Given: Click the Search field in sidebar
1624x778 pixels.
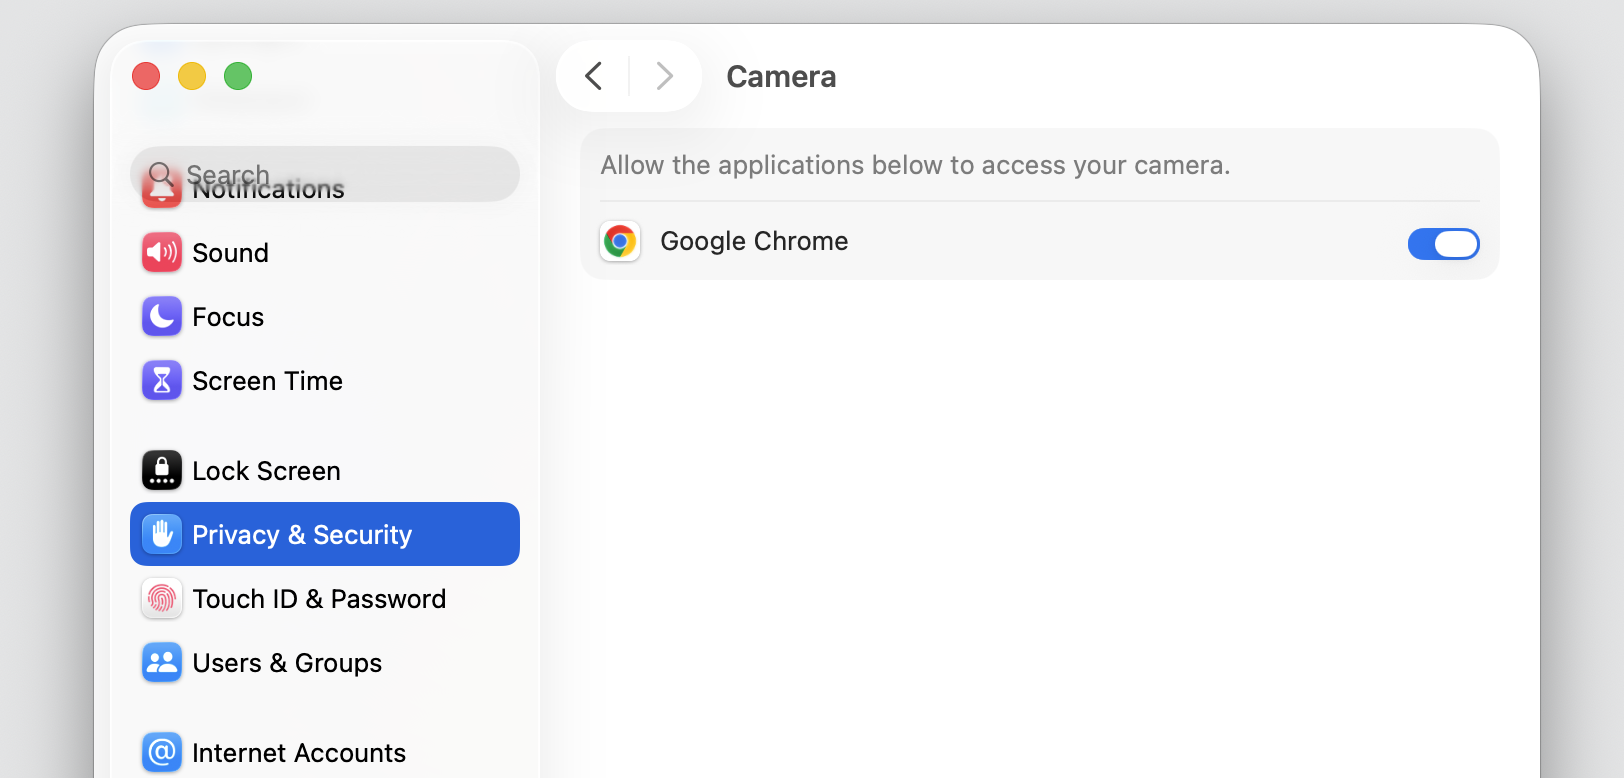Looking at the screenshot, I should tap(325, 174).
